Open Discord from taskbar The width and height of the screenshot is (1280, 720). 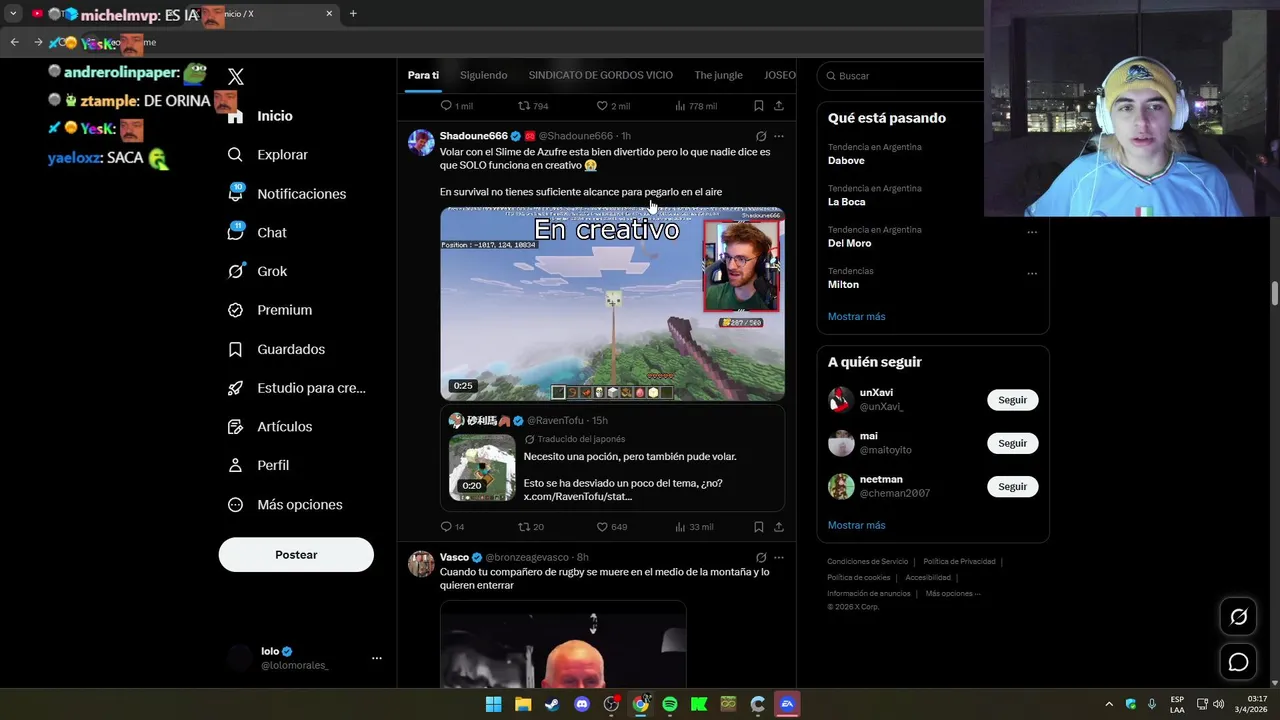tap(582, 704)
